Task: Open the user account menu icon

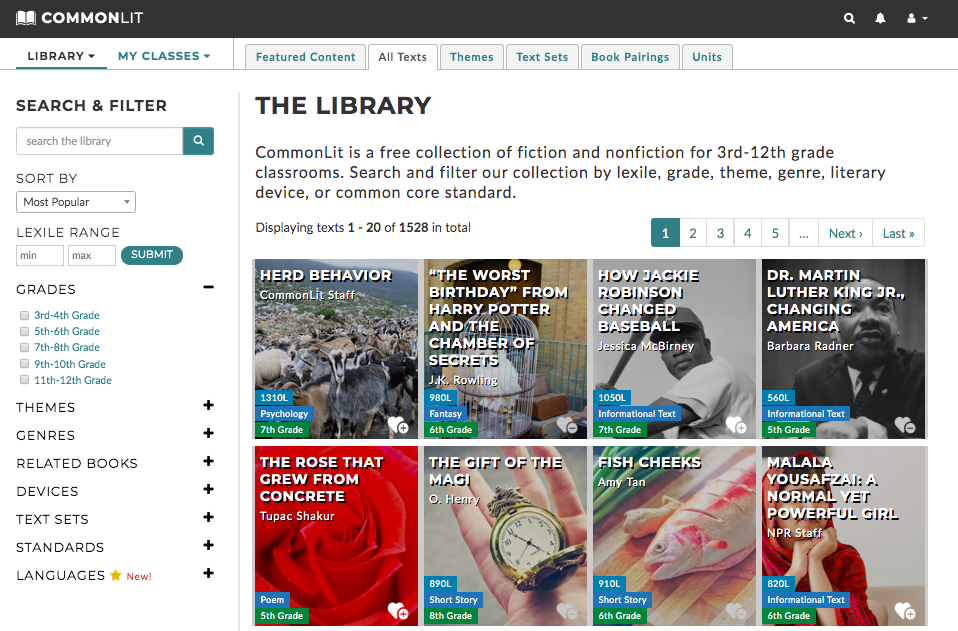Action: 916,18
